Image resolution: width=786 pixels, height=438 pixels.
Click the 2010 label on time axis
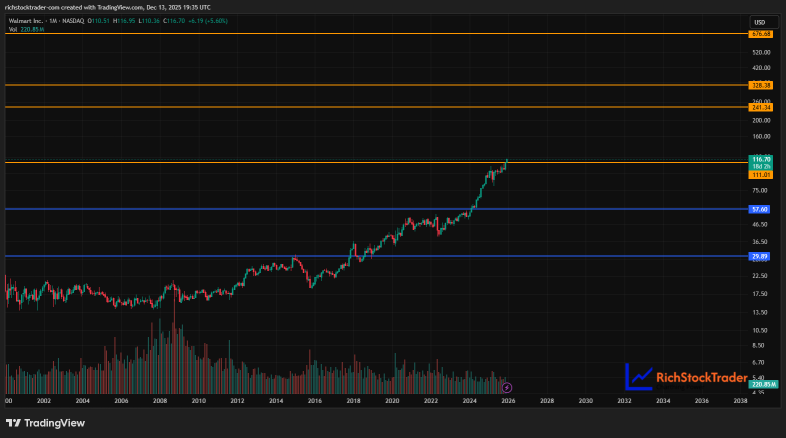point(199,401)
